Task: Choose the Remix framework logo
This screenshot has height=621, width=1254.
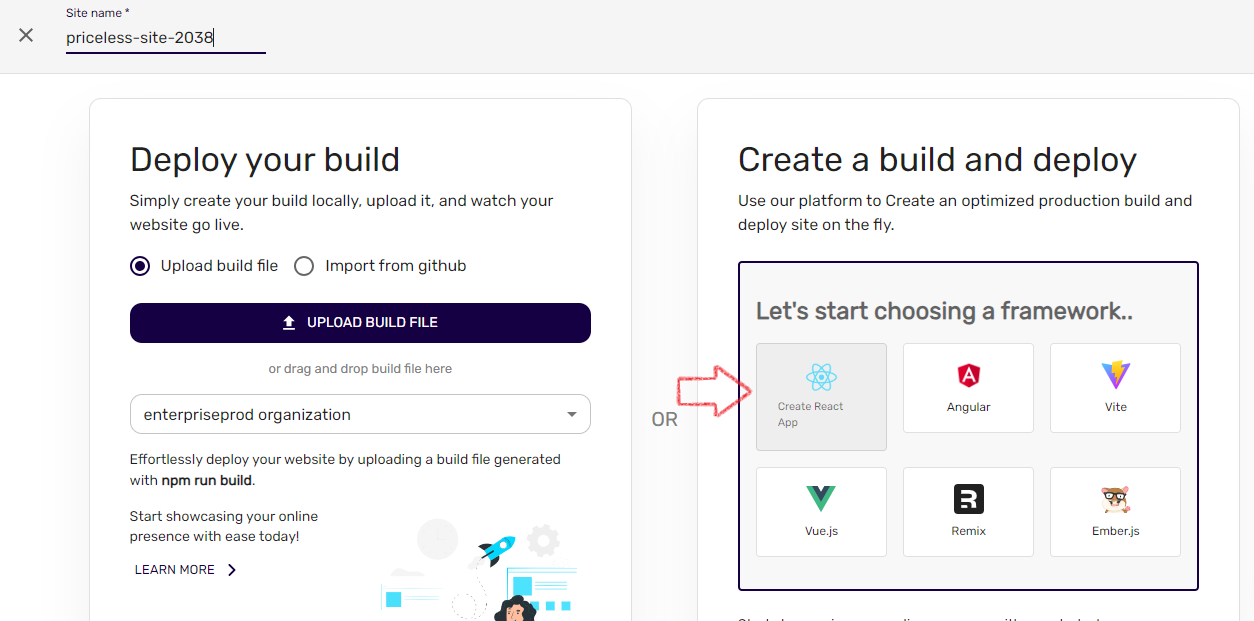Action: pos(968,499)
